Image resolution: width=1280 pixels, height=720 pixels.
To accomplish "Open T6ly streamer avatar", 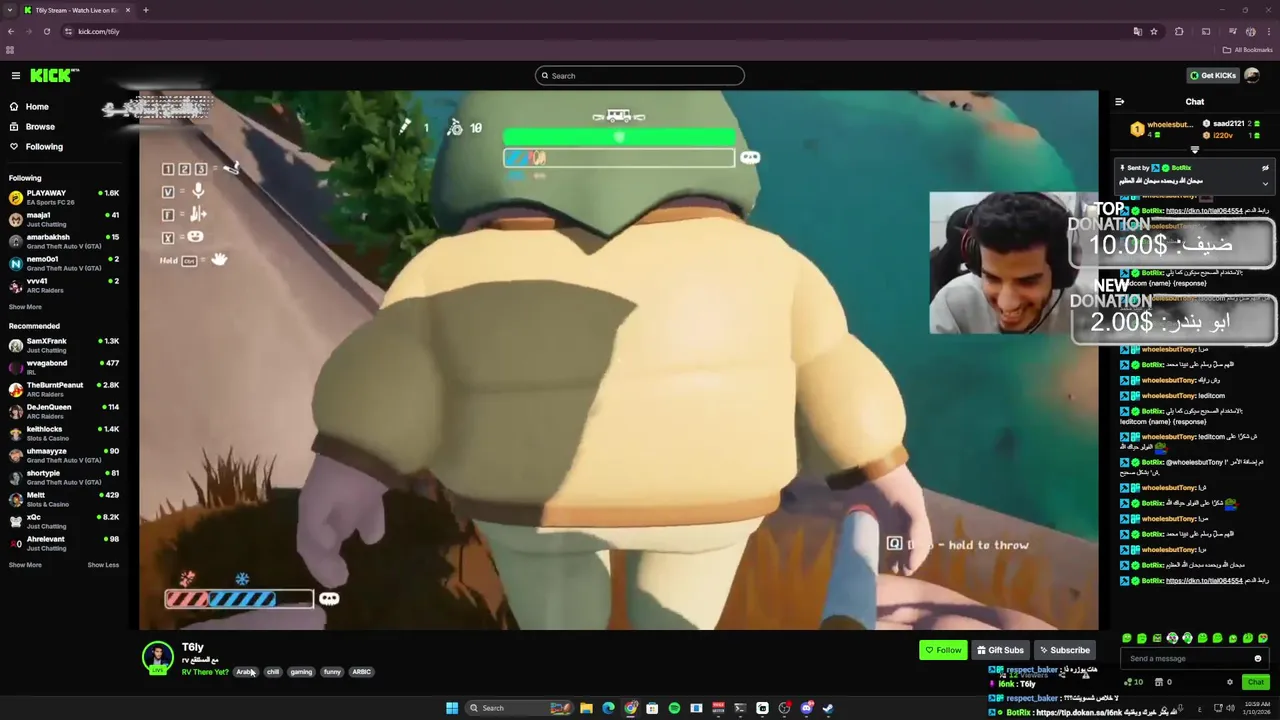I will (x=157, y=657).
